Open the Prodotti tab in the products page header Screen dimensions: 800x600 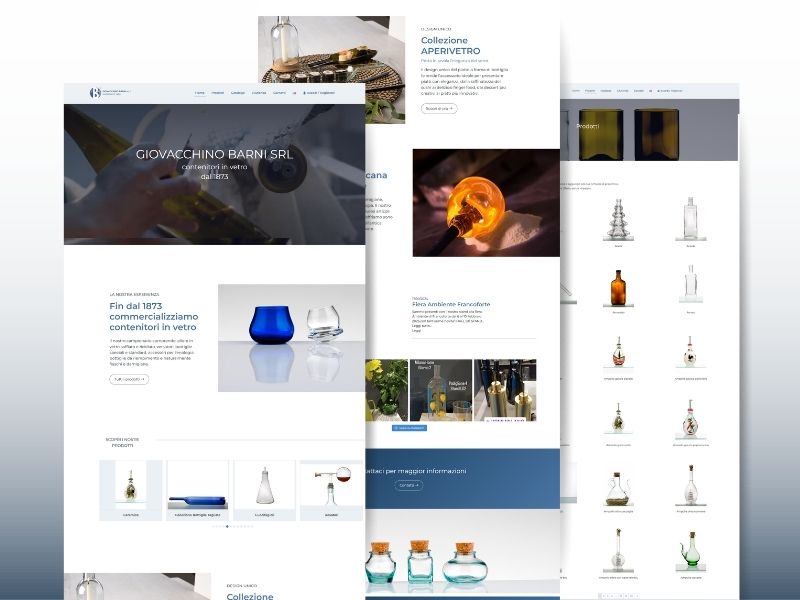tap(590, 91)
